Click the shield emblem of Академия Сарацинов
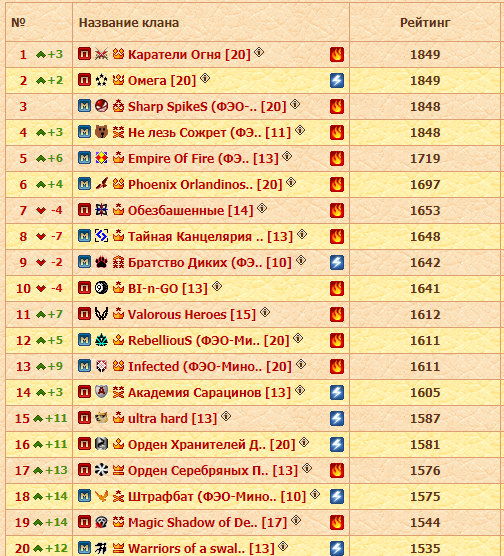 pyautogui.click(x=101, y=392)
